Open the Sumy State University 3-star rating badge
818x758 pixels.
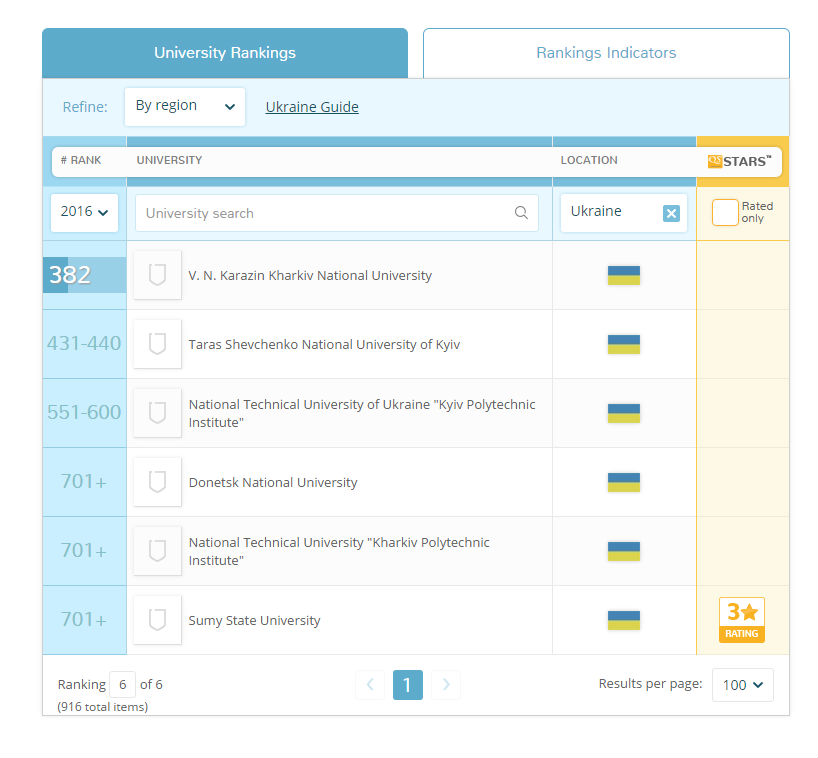pyautogui.click(x=741, y=619)
